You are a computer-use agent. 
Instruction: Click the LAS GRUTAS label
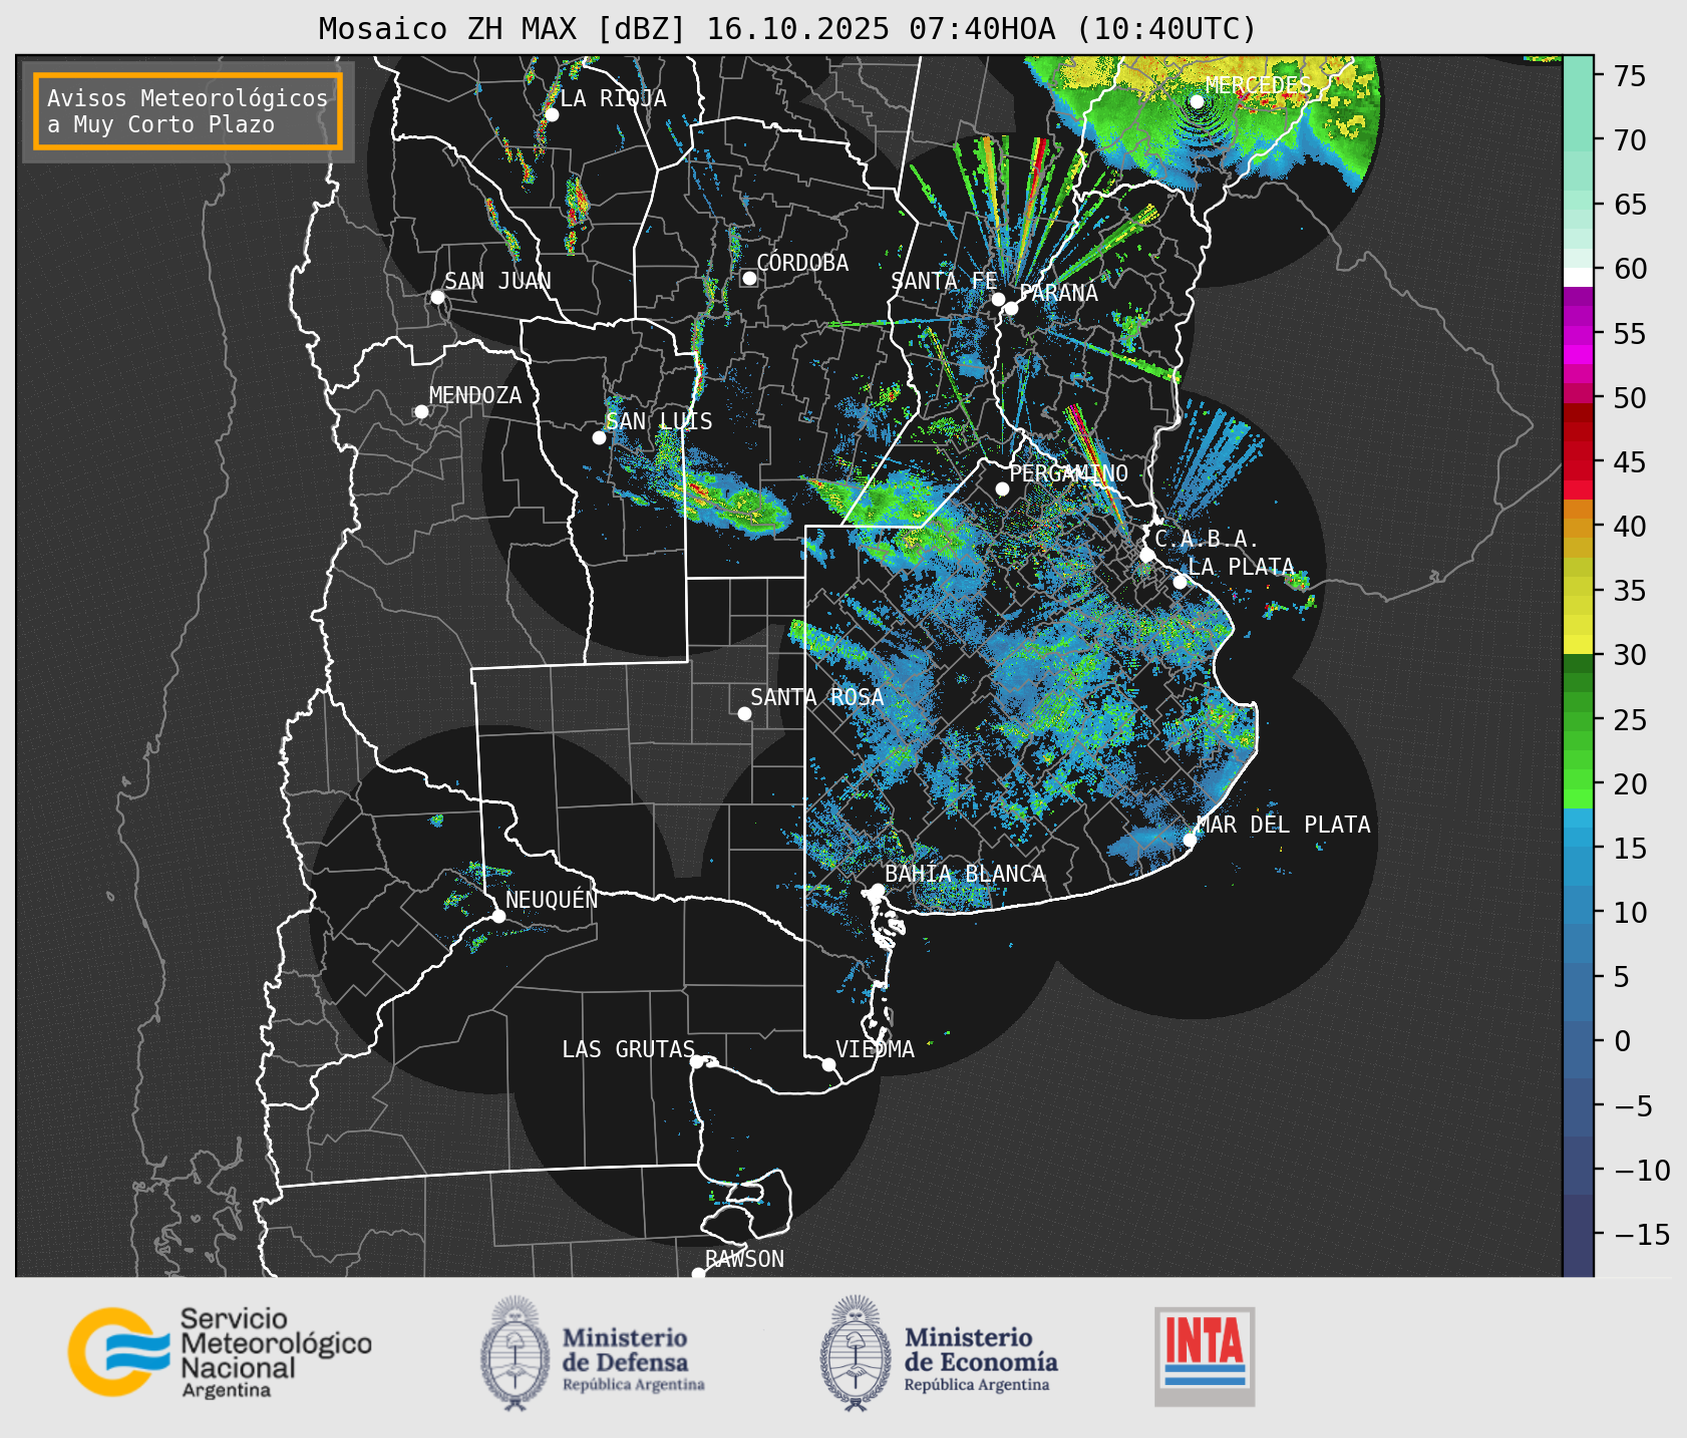628,1049
